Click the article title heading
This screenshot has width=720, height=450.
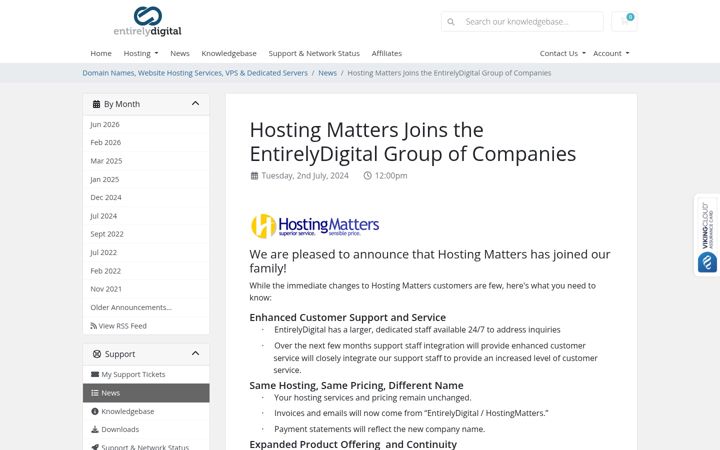tap(412, 142)
